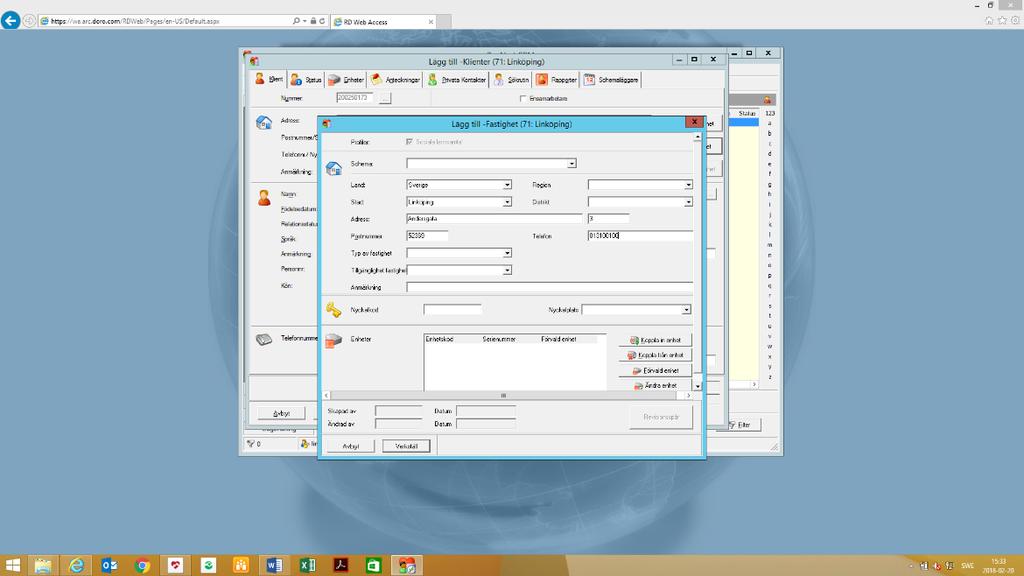
Task: Click the Koppla från enhet button
Action: [655, 355]
